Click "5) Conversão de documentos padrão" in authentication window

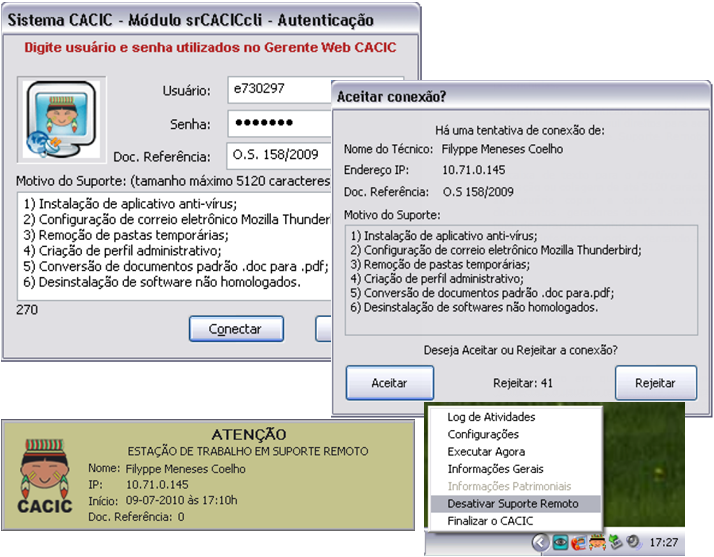(176, 266)
